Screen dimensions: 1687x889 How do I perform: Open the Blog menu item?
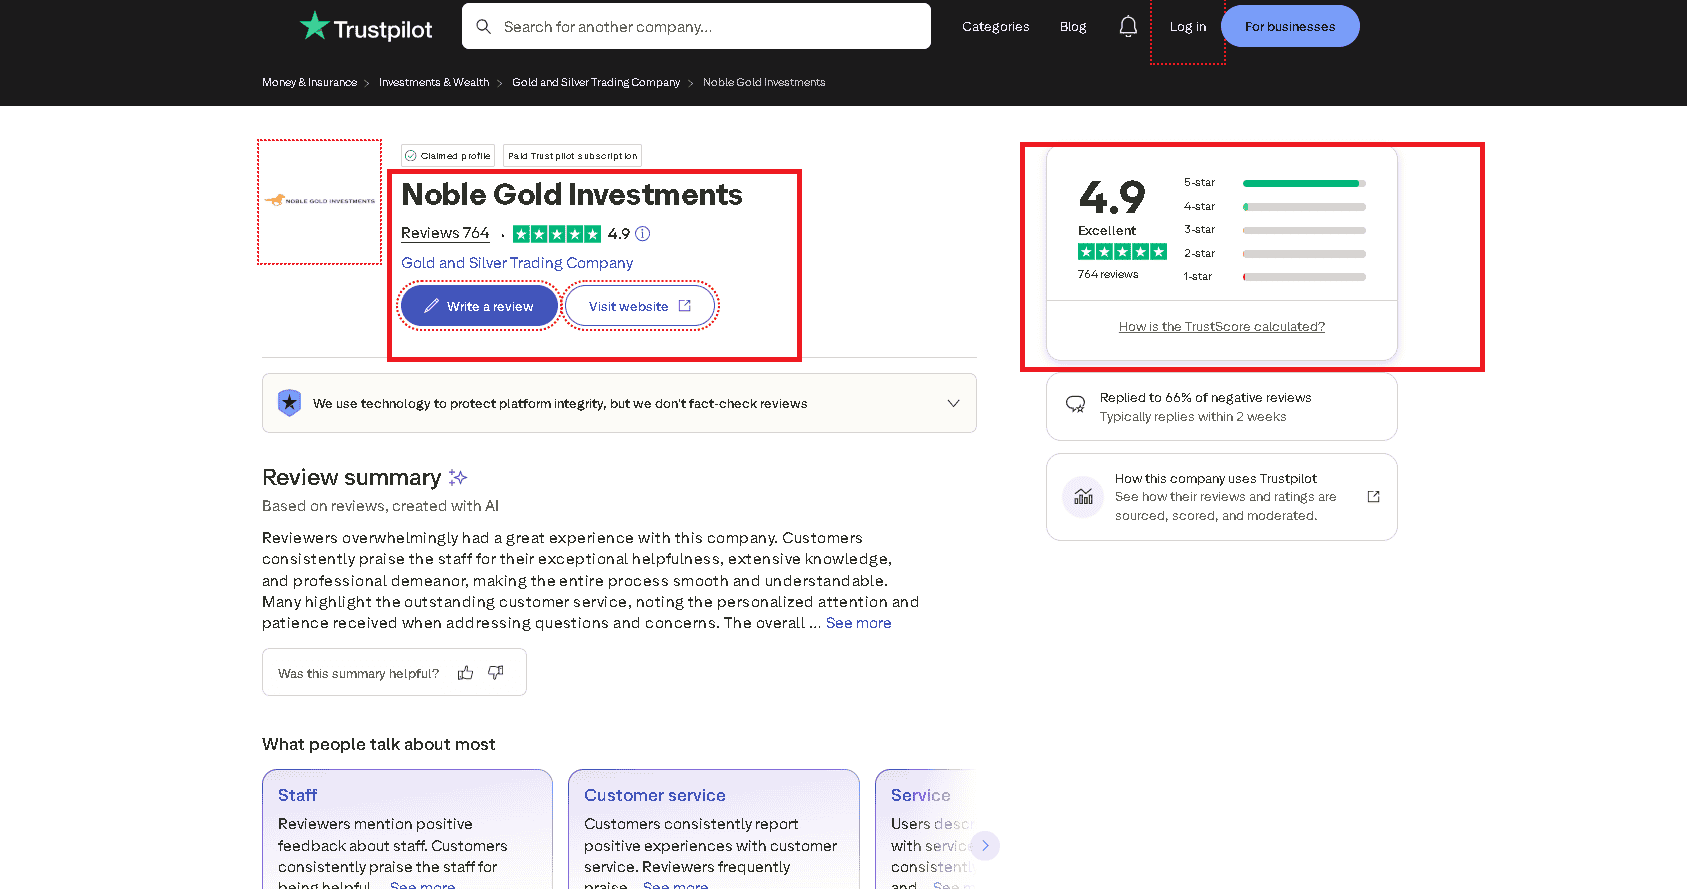click(1073, 27)
